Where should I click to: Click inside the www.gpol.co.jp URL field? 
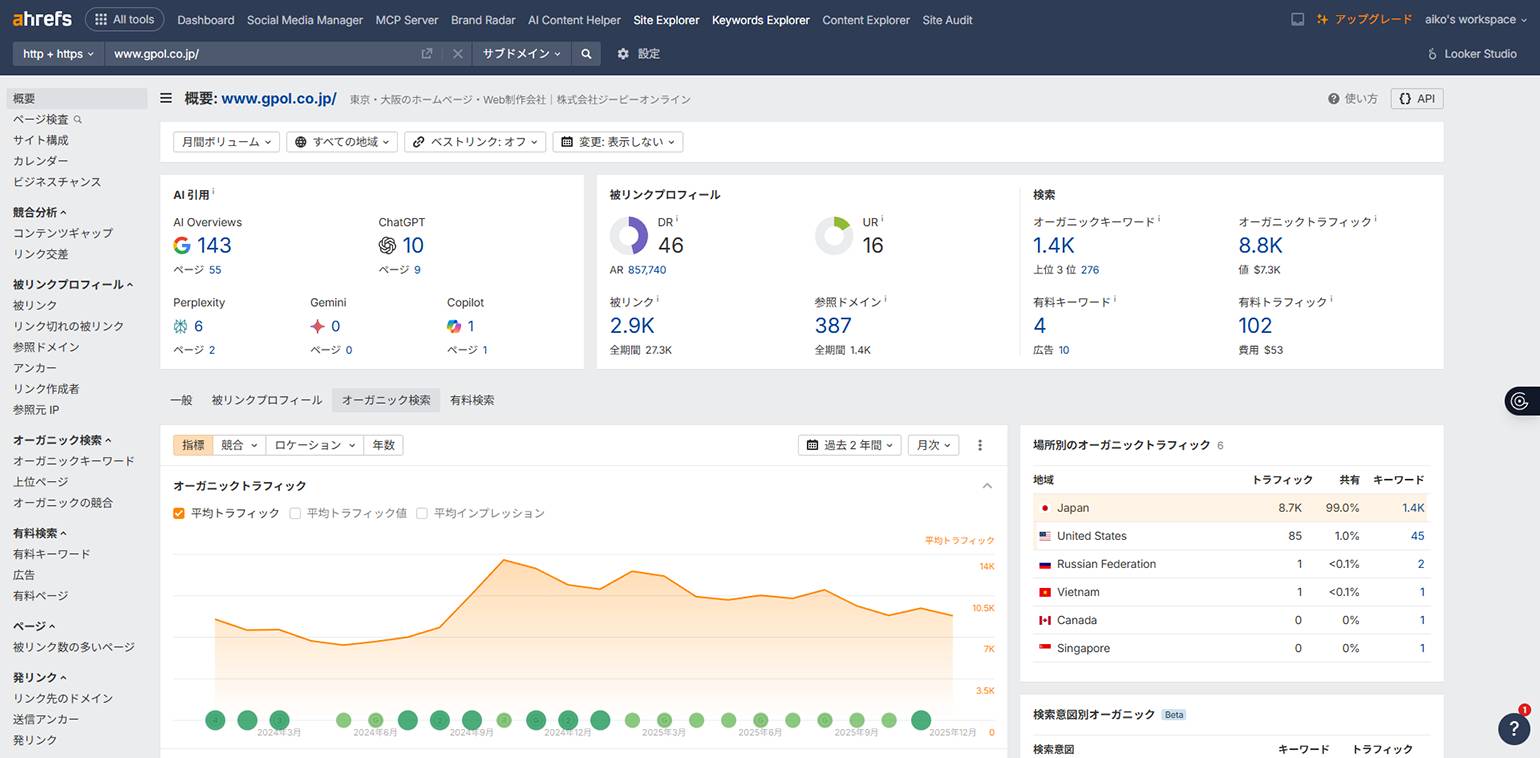pos(250,54)
